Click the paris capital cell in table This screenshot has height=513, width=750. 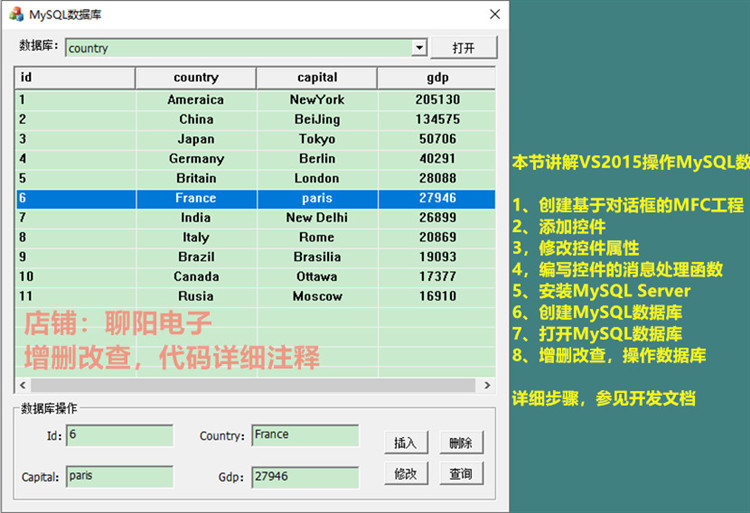pyautogui.click(x=317, y=198)
